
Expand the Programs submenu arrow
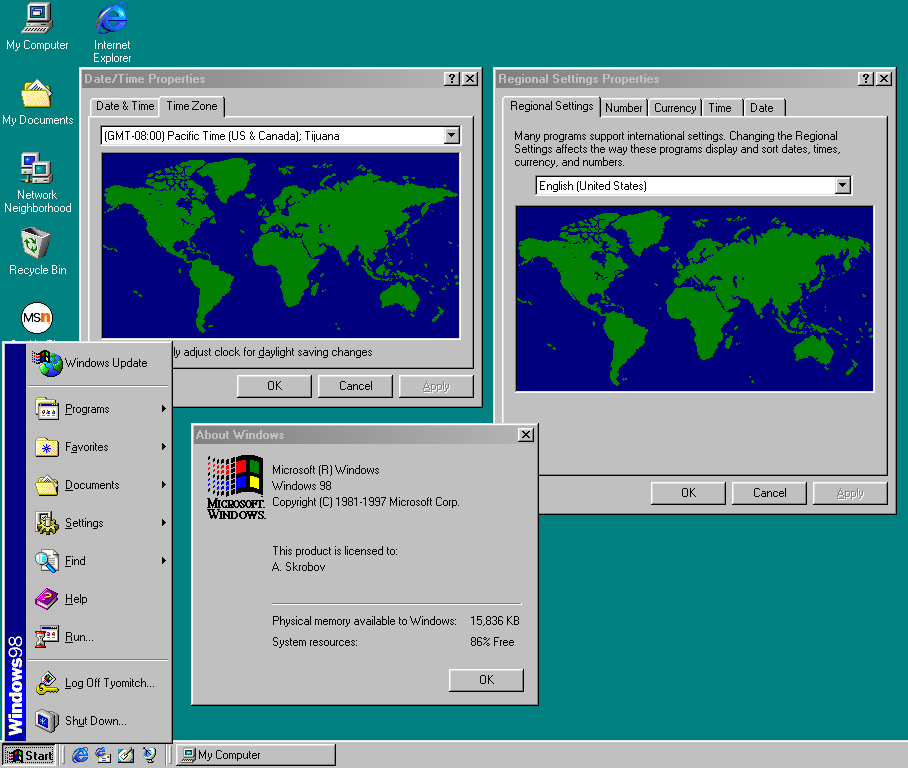click(164, 409)
